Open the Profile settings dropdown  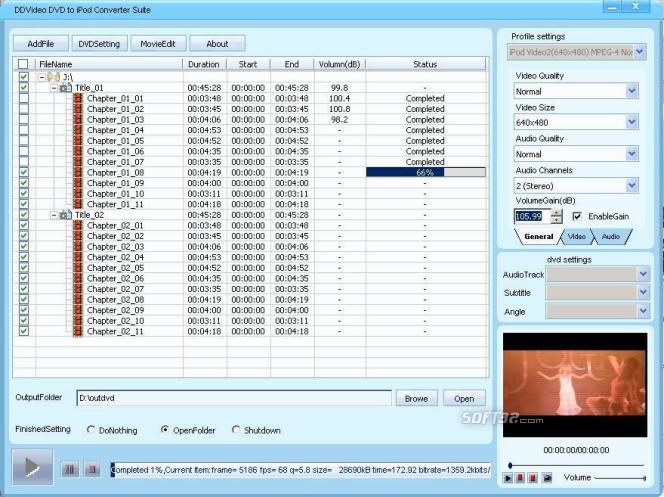tap(639, 52)
